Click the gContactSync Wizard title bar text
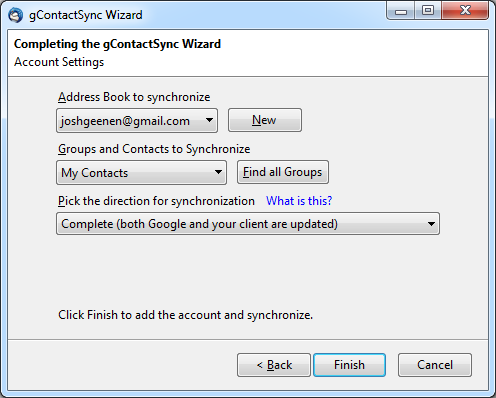The width and height of the screenshot is (496, 398). pos(86,15)
